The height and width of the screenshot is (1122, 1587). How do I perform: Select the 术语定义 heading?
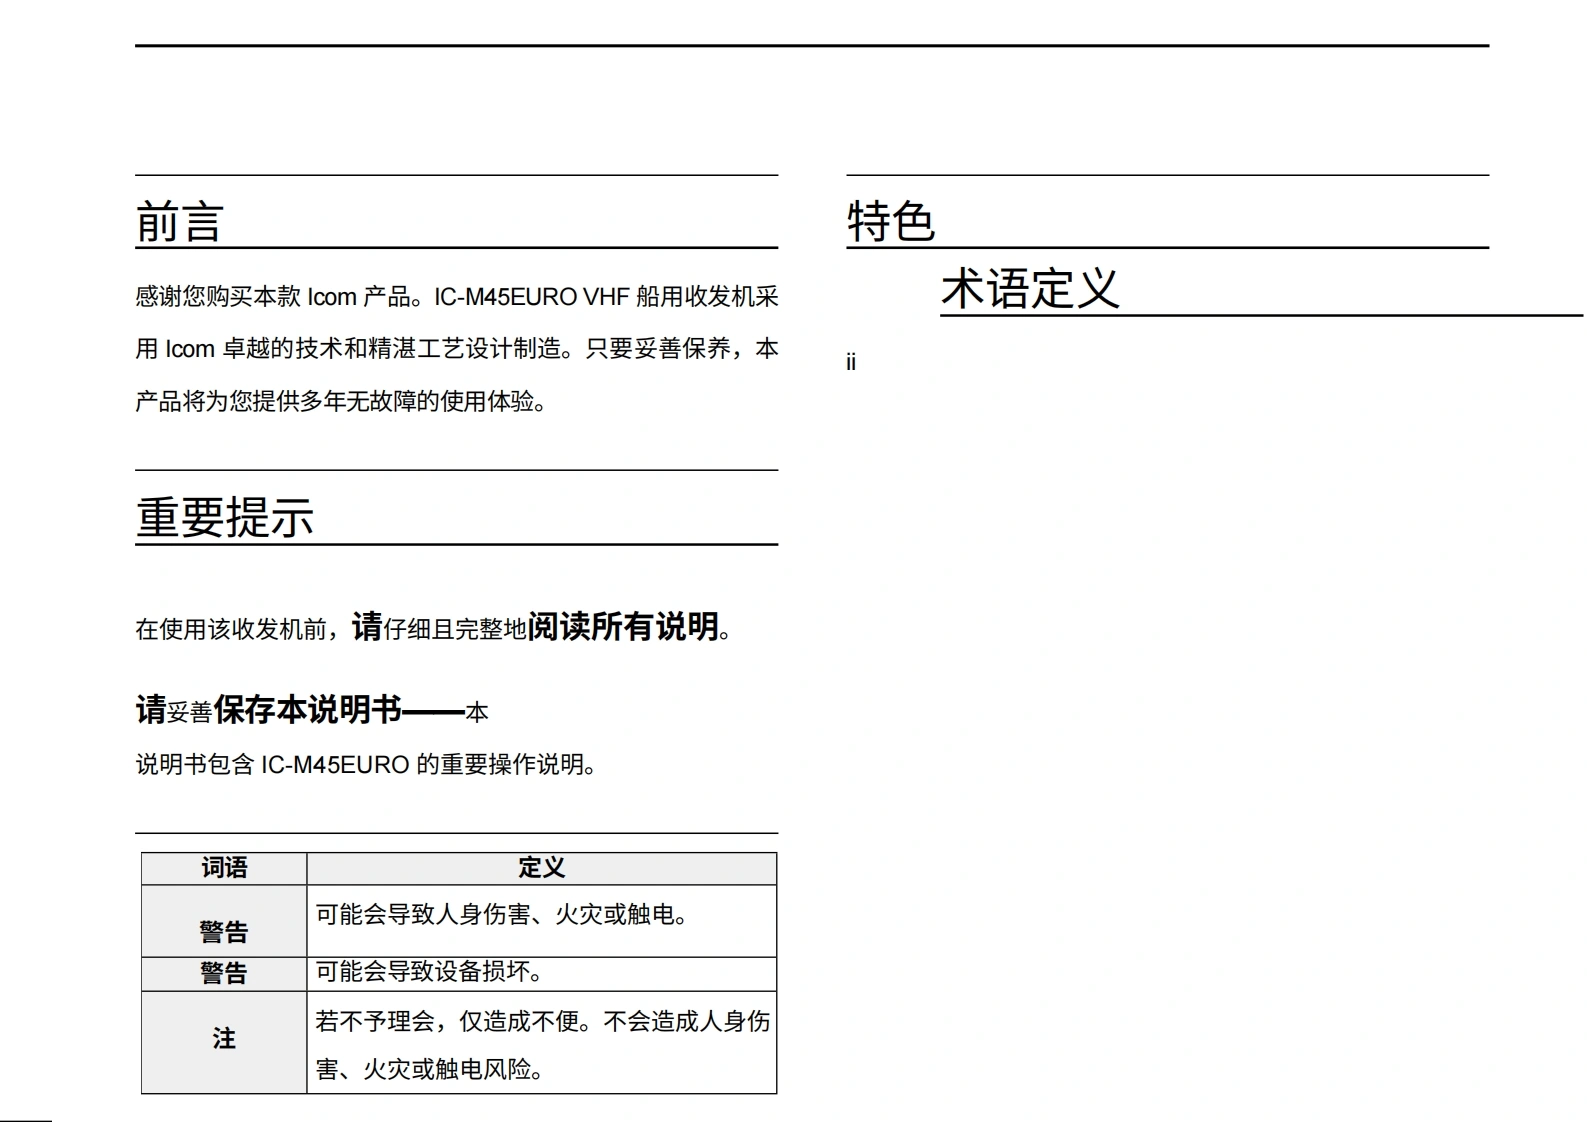(x=1029, y=289)
